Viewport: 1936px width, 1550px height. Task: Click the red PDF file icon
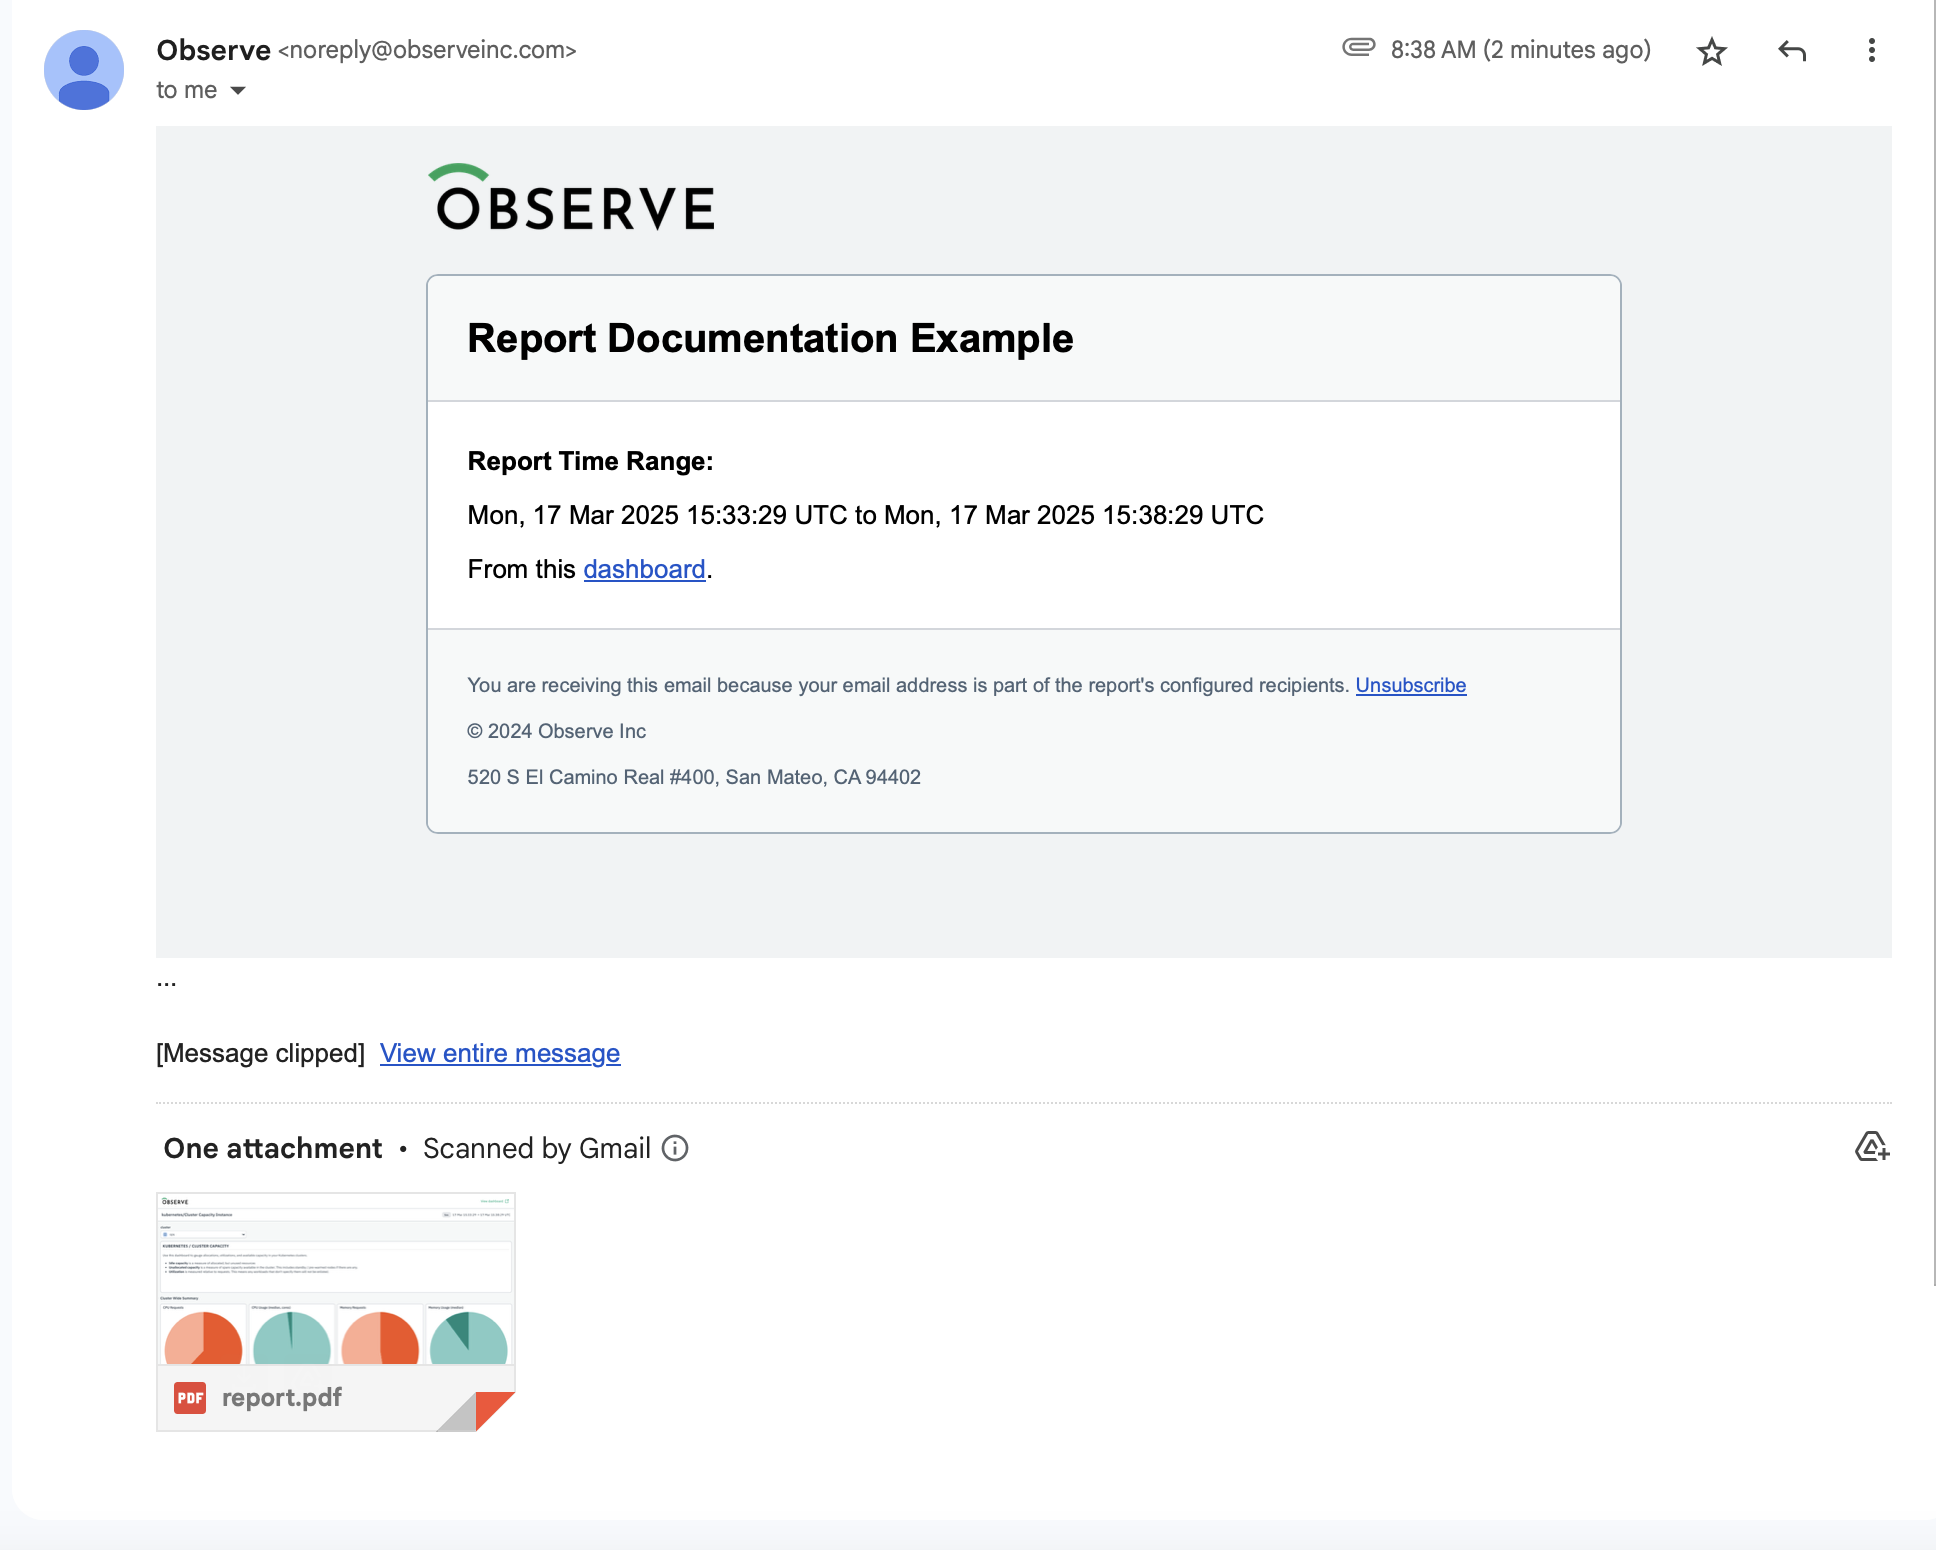click(190, 1397)
